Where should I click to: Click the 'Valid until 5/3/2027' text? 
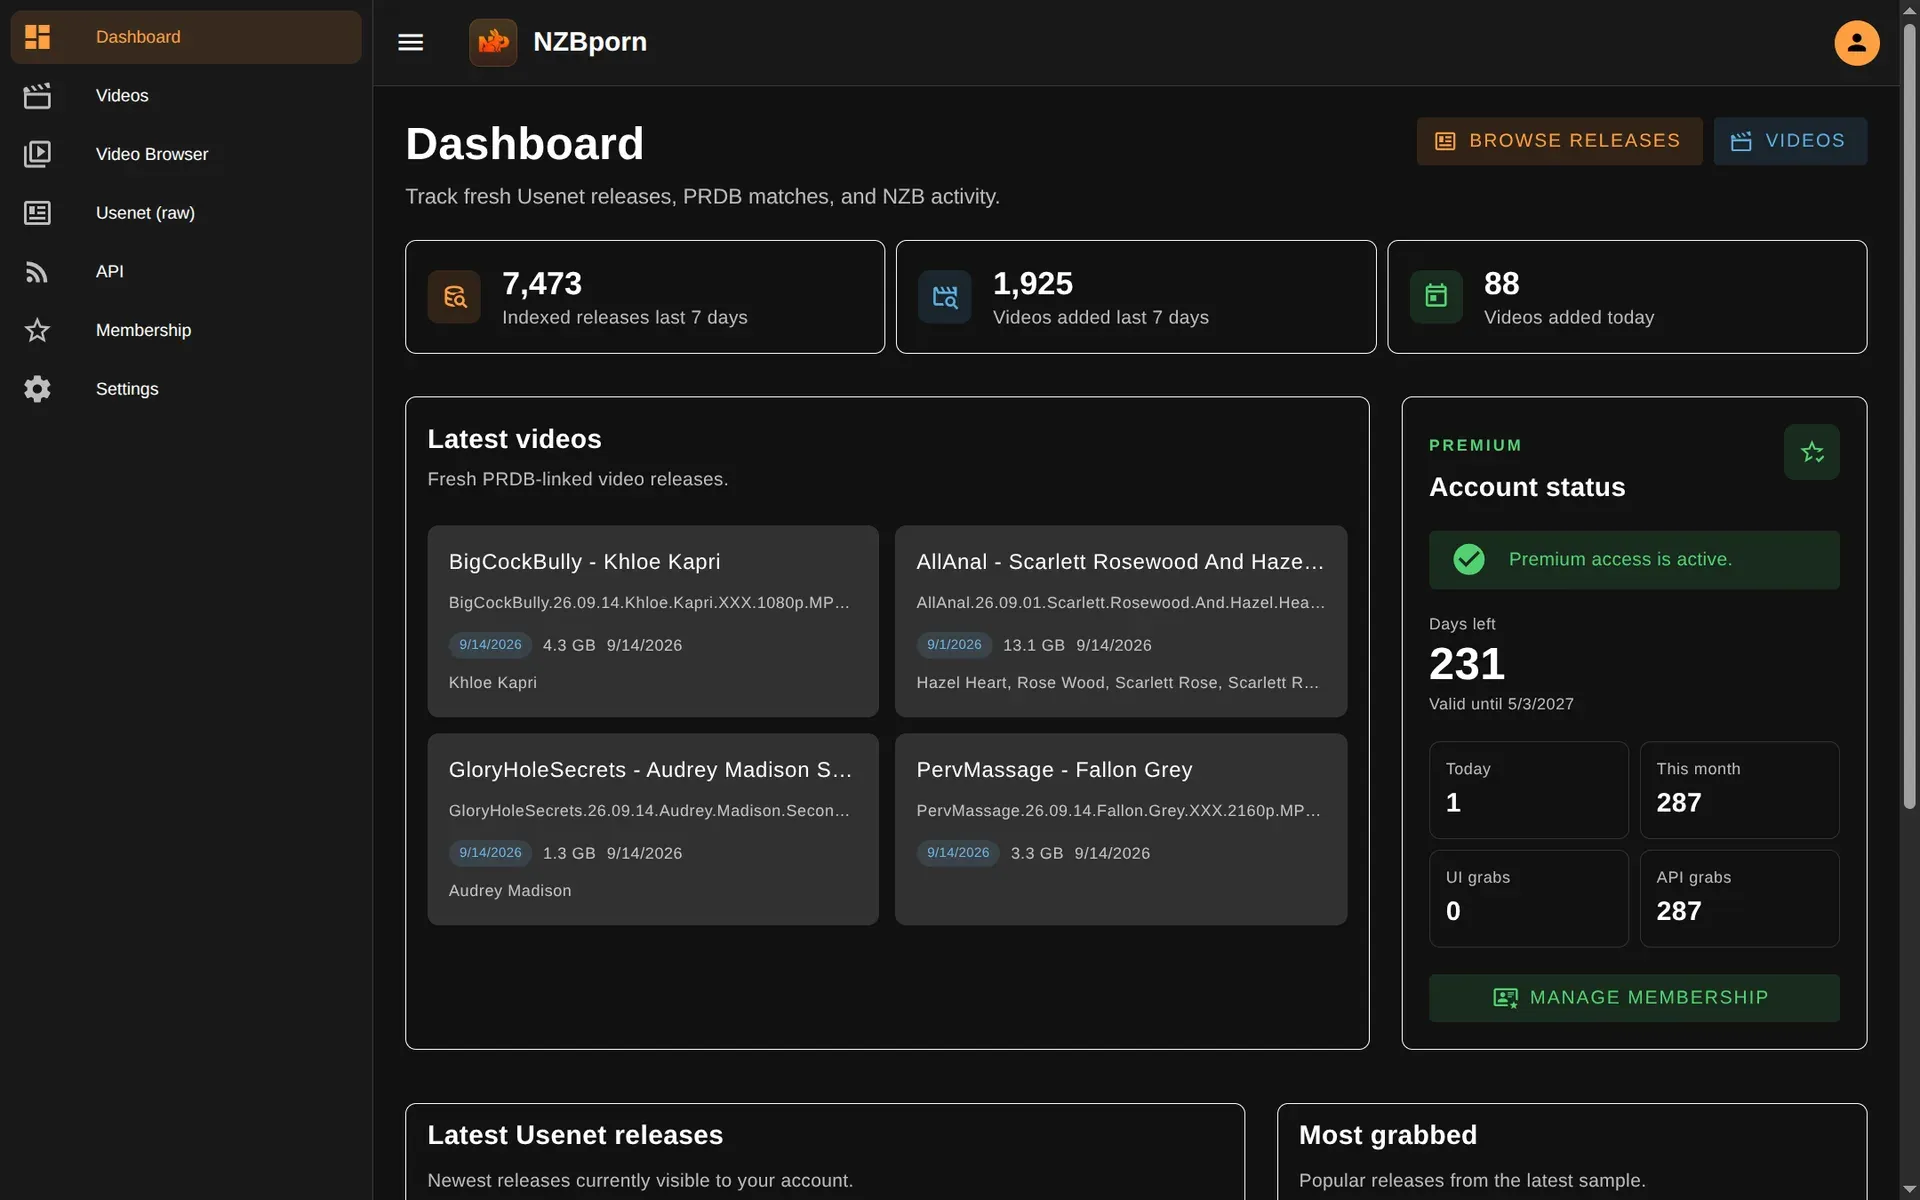[x=1501, y=704]
